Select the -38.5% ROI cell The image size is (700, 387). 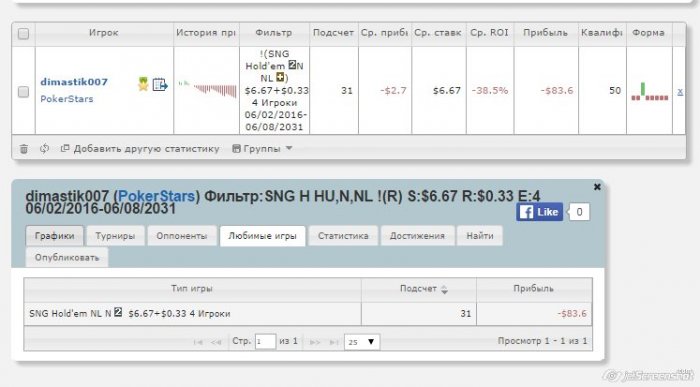pos(490,91)
